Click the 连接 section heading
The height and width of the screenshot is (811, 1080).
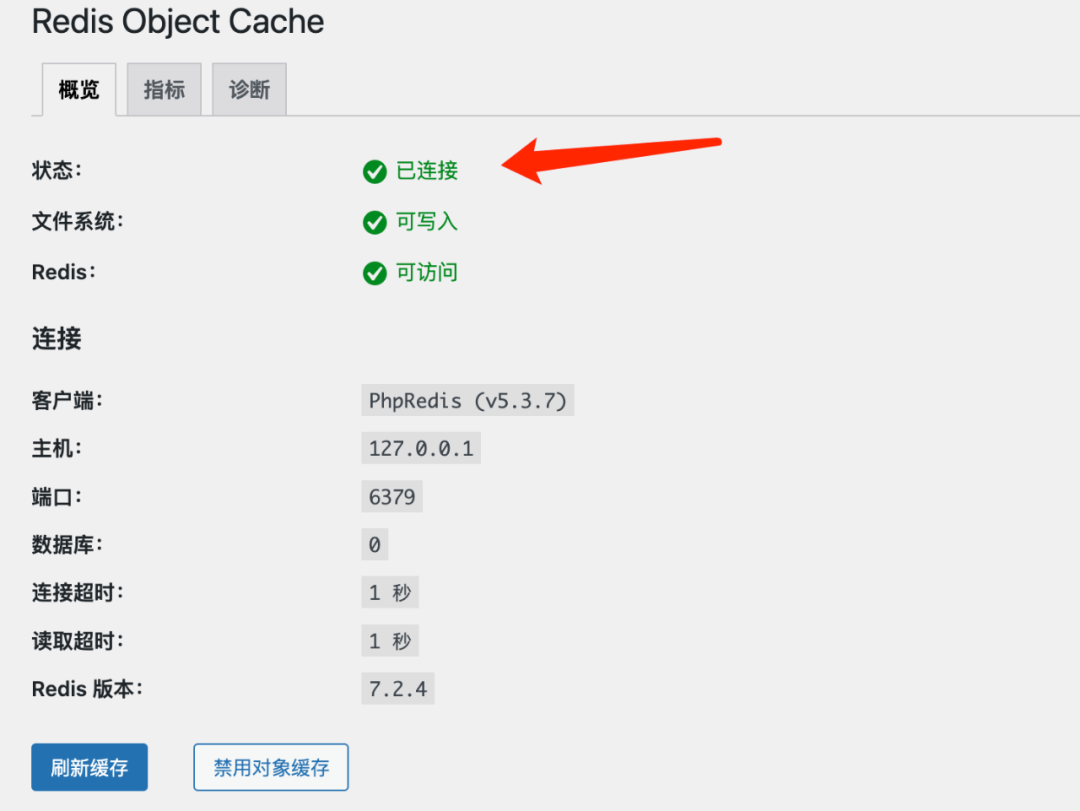(x=57, y=339)
